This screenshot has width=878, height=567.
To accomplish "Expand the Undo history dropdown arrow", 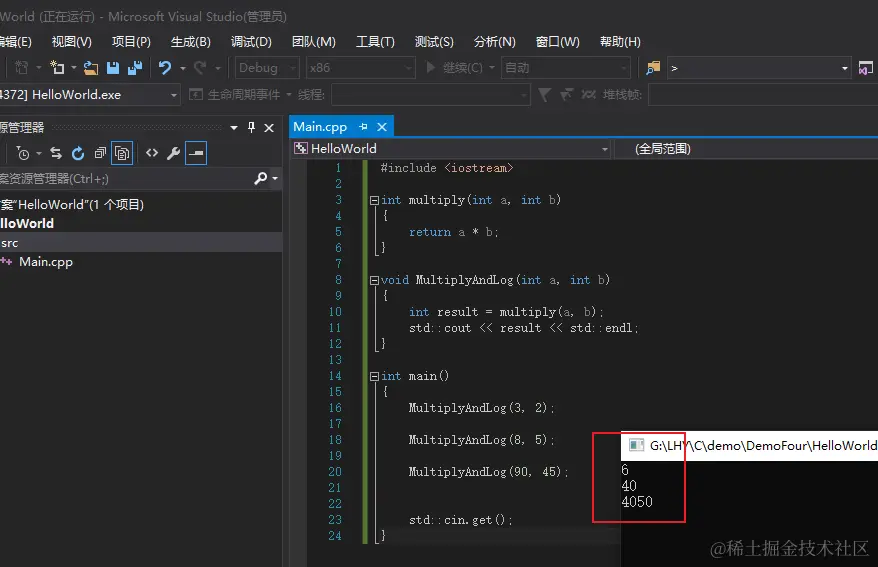I will click(183, 68).
